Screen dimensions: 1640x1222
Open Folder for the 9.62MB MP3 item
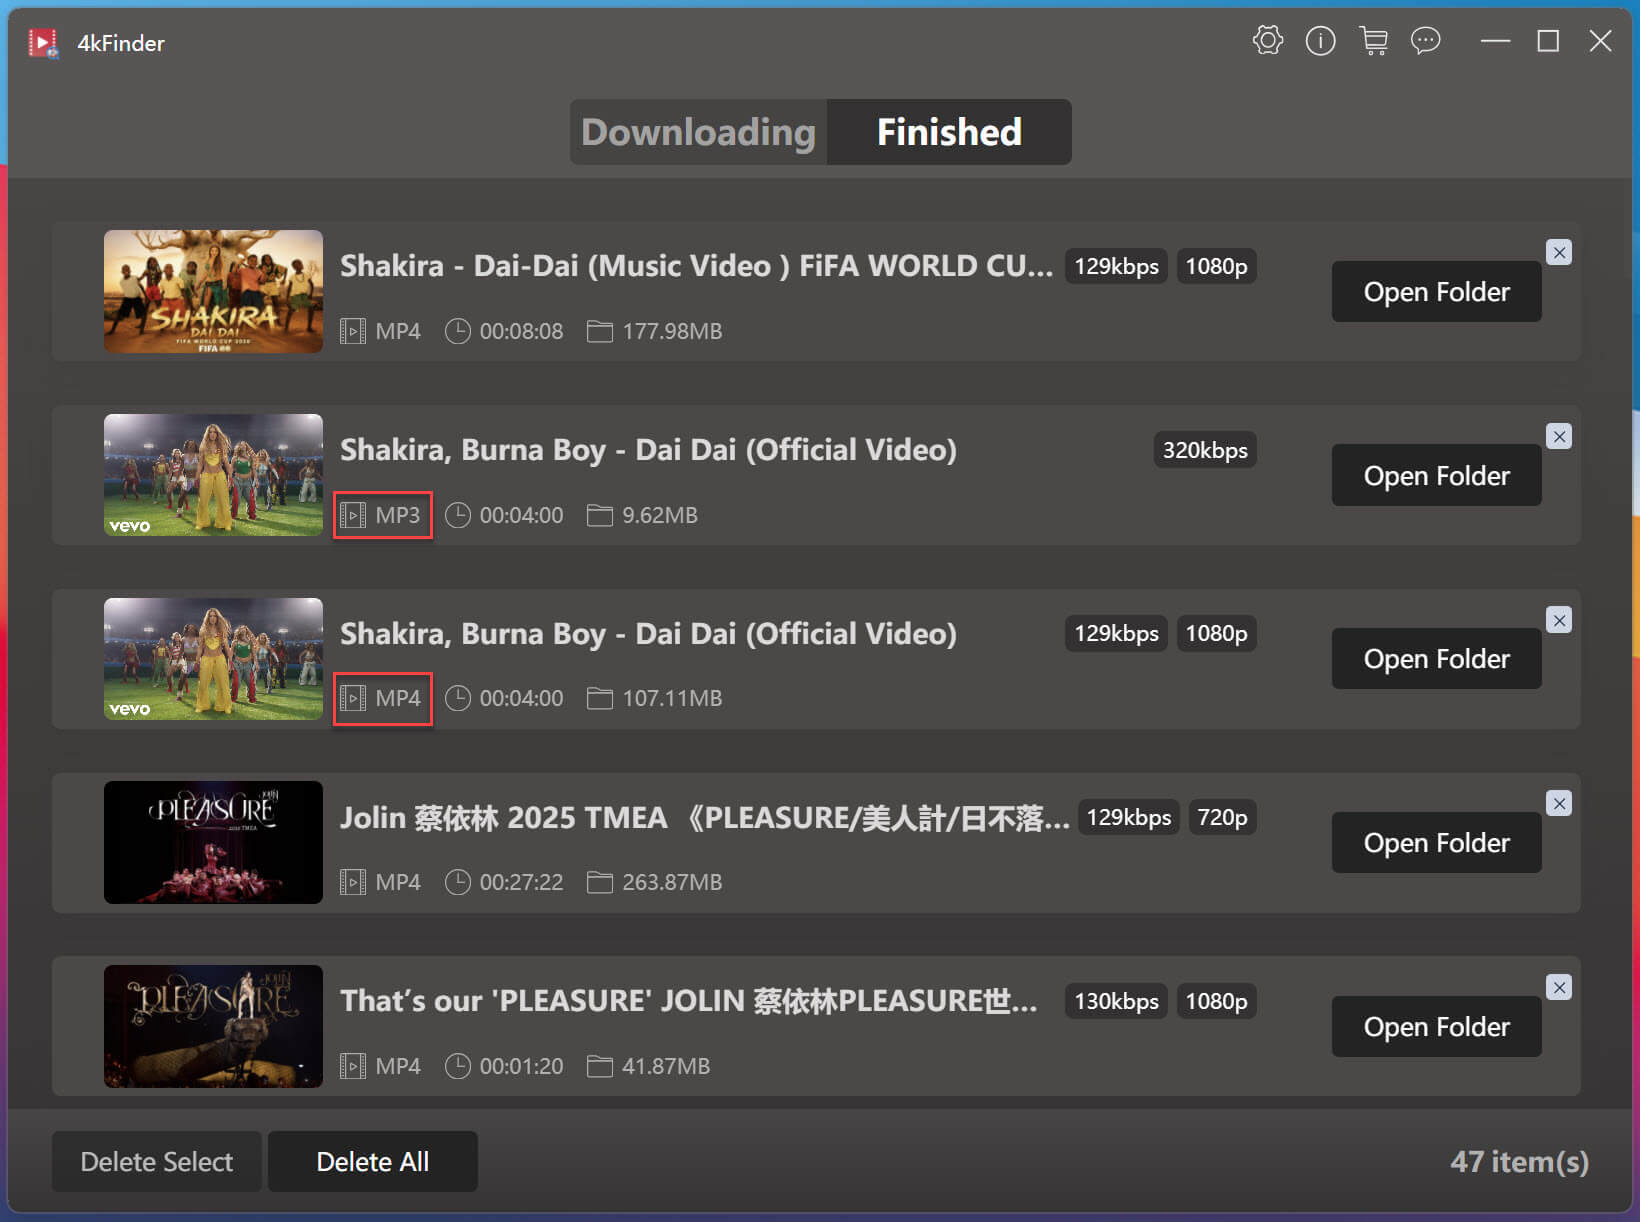pyautogui.click(x=1436, y=475)
